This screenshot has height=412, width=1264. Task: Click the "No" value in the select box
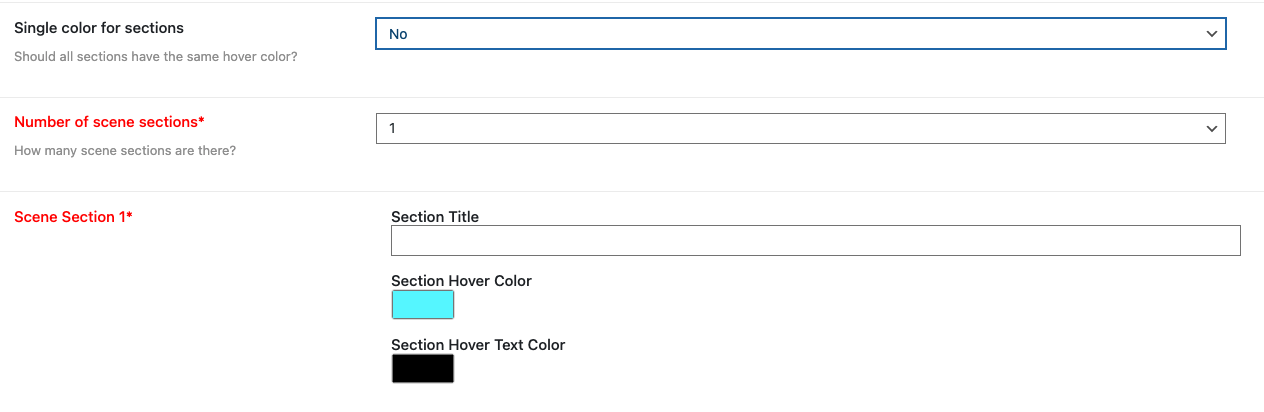pos(398,34)
